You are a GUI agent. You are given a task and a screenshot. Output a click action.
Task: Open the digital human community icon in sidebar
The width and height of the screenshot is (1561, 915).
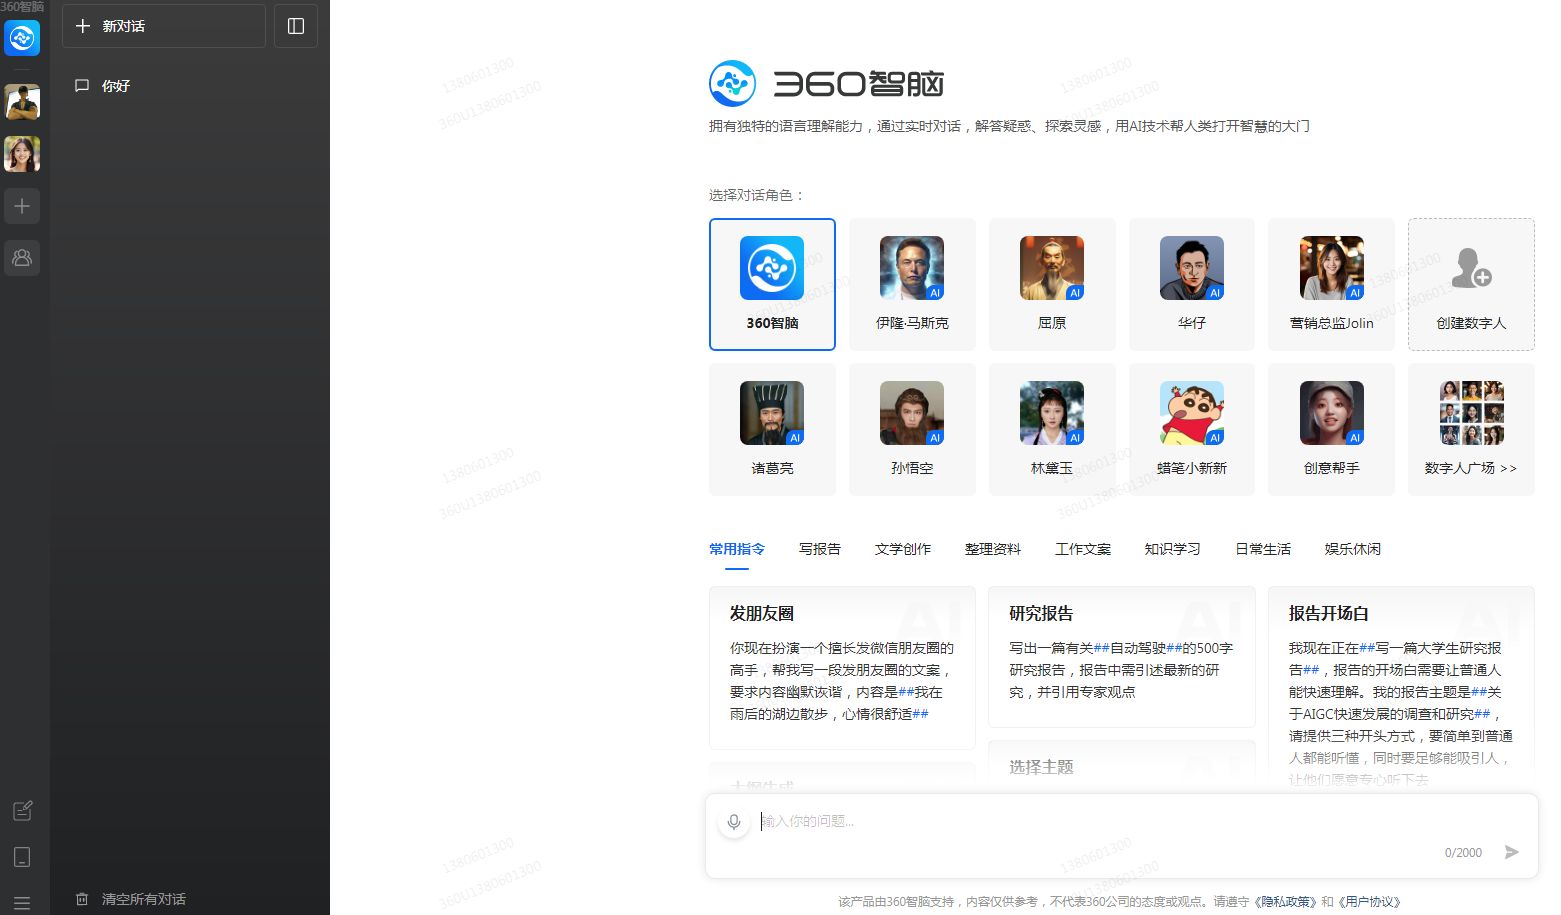click(22, 258)
